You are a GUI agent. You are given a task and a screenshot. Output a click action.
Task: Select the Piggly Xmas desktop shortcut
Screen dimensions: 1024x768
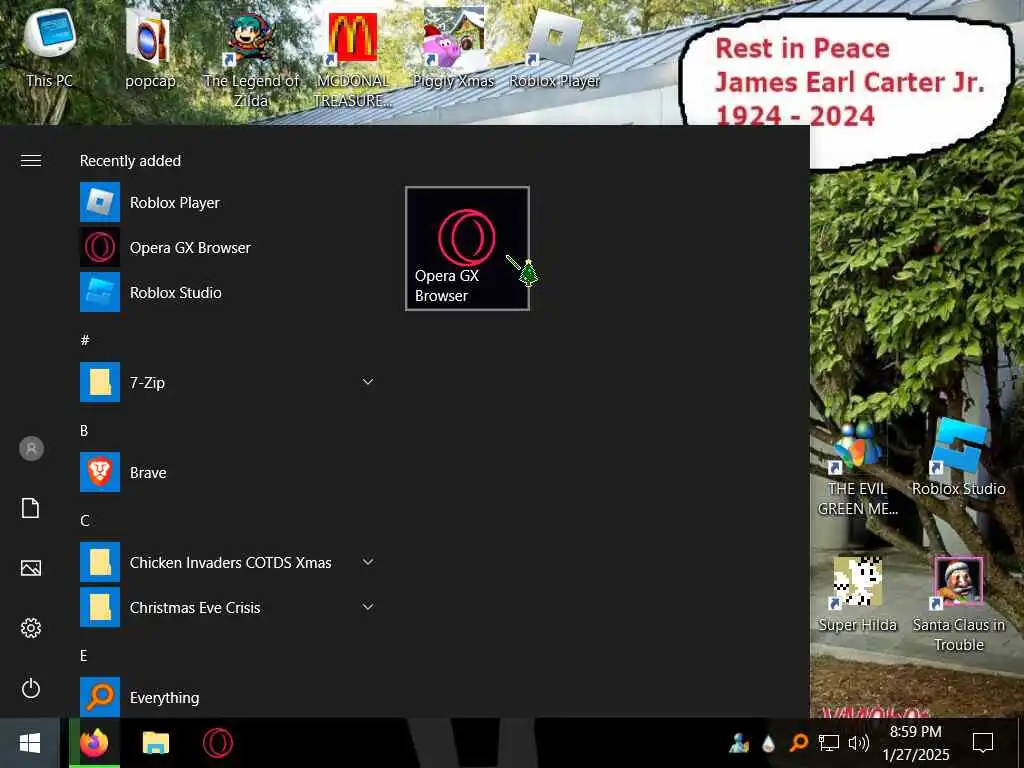(x=453, y=48)
